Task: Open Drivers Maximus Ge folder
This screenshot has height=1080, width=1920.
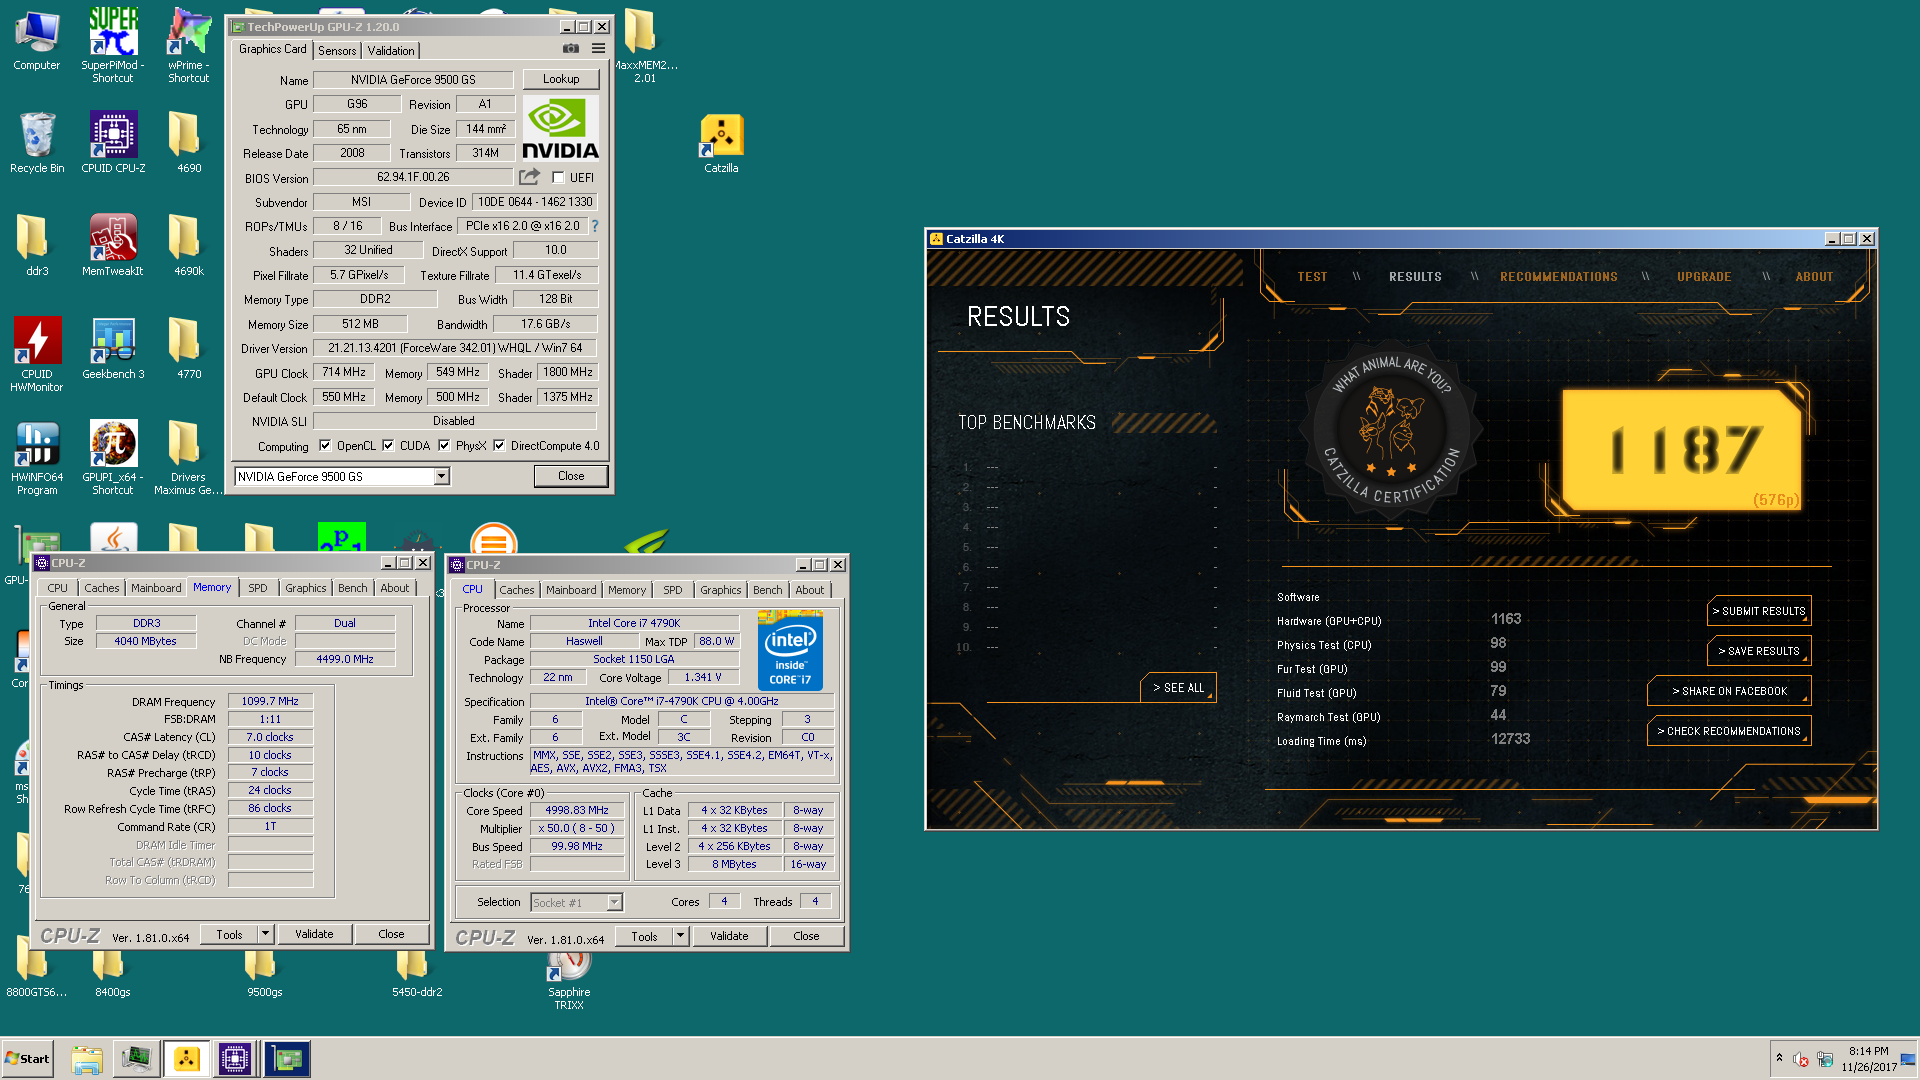Action: tap(189, 458)
